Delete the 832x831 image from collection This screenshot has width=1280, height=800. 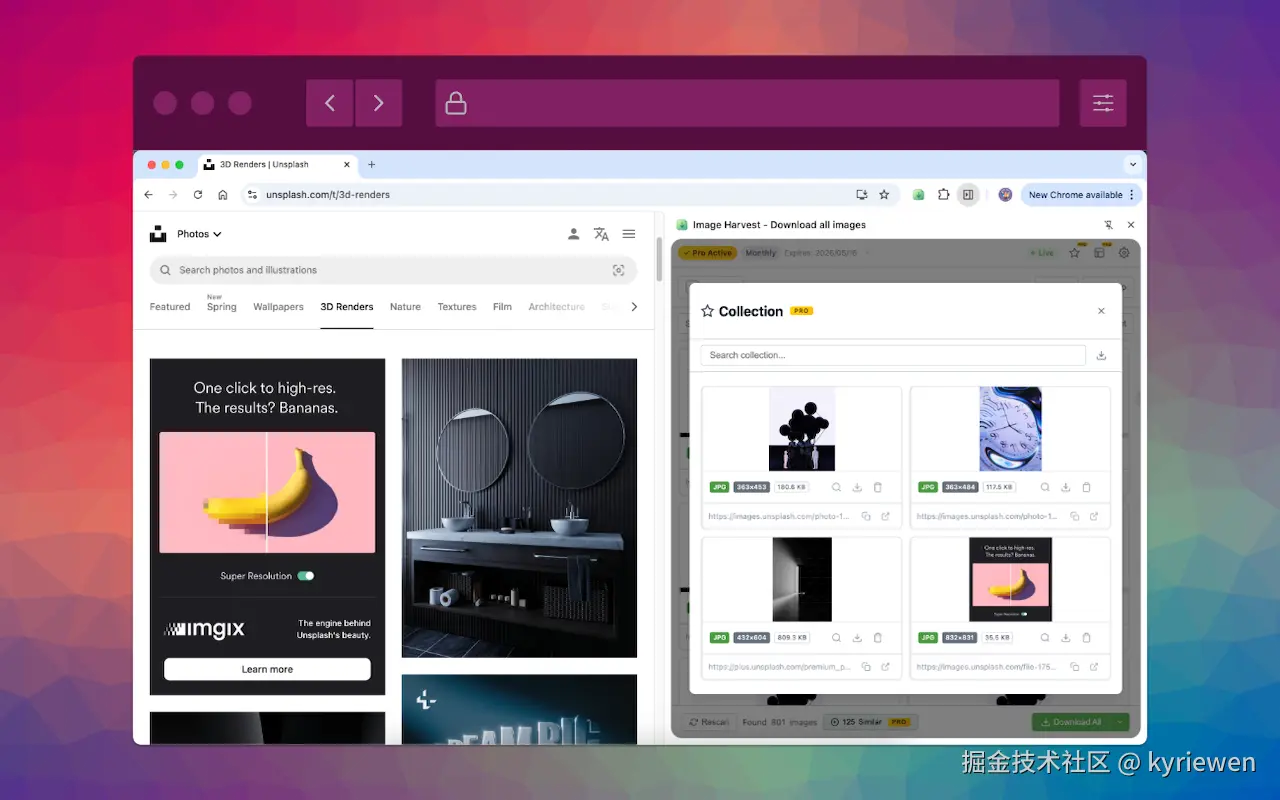point(1086,637)
